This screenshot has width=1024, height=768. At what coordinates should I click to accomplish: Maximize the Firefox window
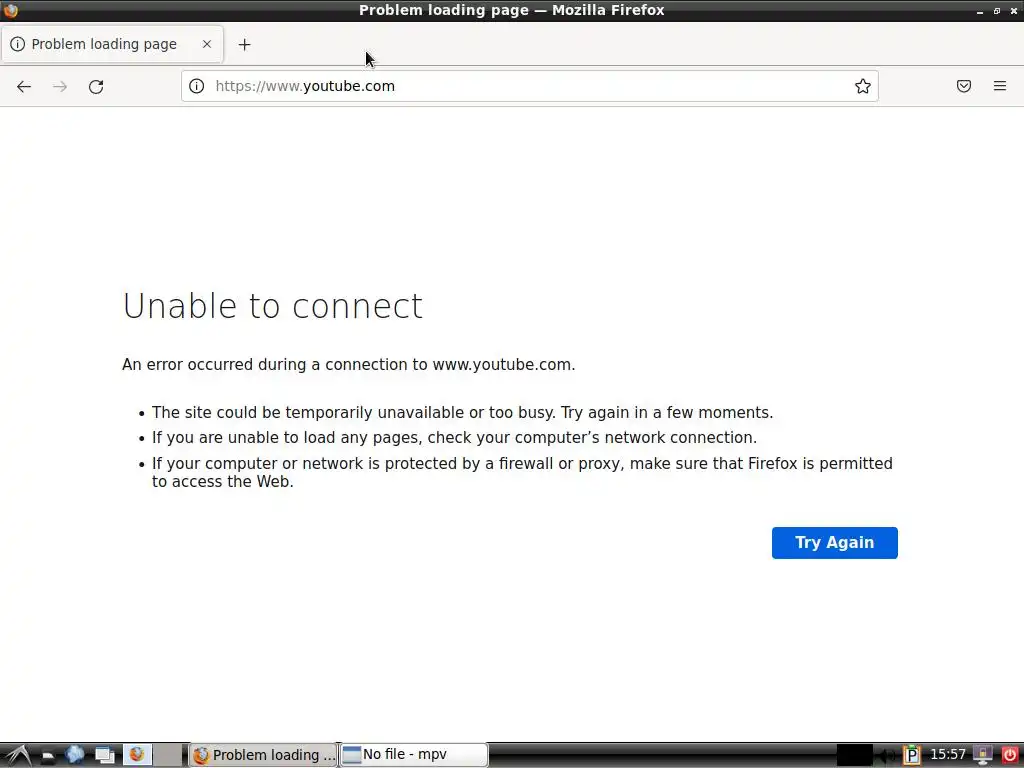coord(997,11)
